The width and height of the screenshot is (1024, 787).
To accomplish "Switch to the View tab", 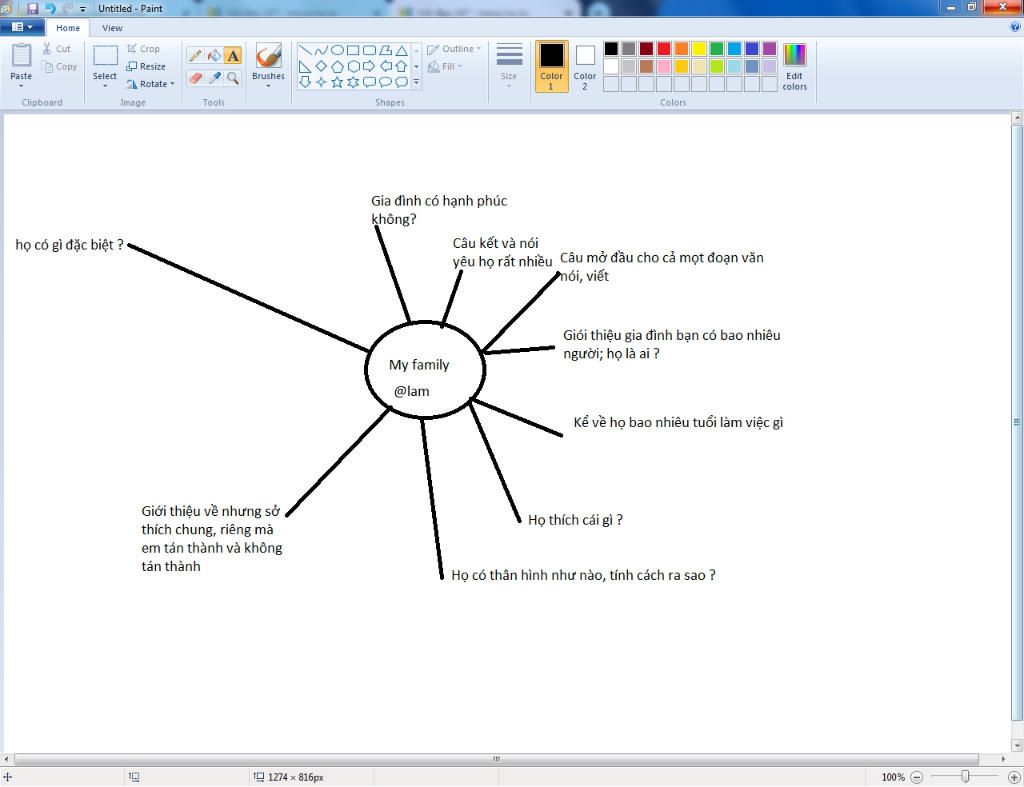I will 112,27.
